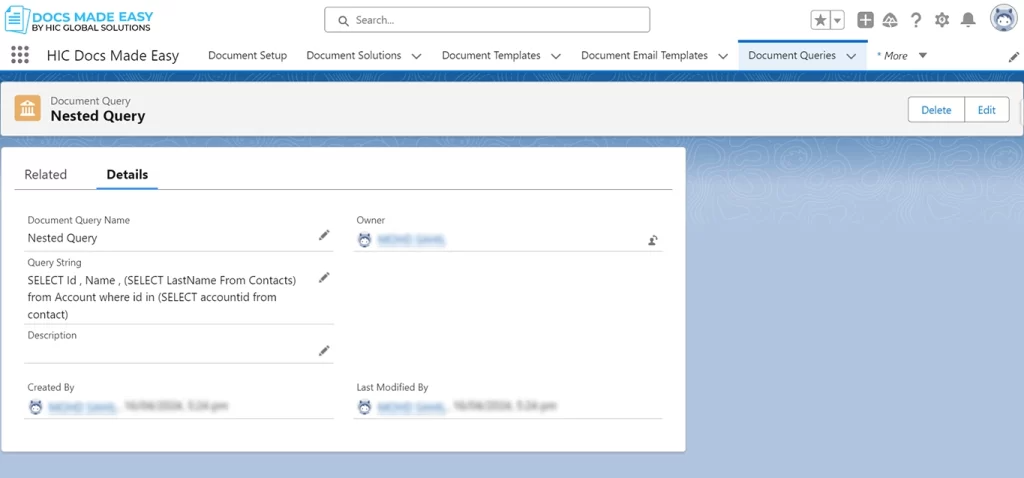Click the Favorites star icon
The width and height of the screenshot is (1024, 478).
coord(820,20)
